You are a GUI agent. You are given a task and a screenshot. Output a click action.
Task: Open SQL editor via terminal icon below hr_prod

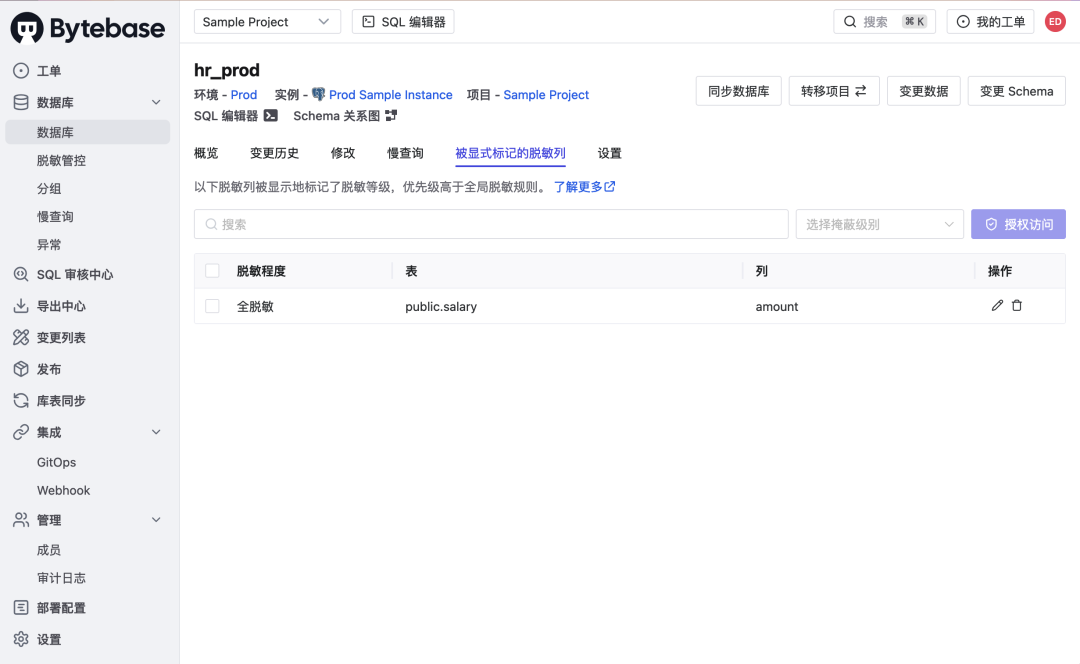point(271,116)
